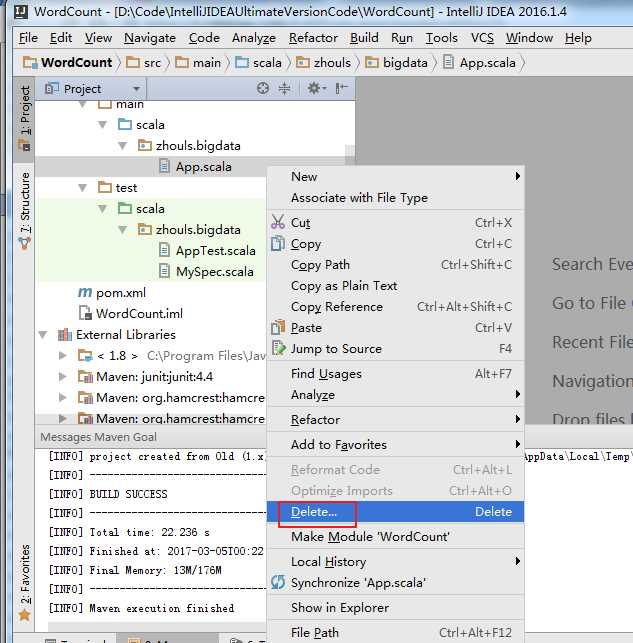633x643 pixels.
Task: Open the Project view dropdown
Action: [136, 89]
